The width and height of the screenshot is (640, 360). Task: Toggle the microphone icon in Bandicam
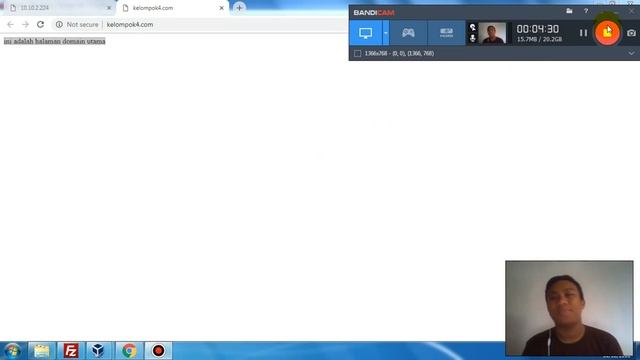pos(473,38)
